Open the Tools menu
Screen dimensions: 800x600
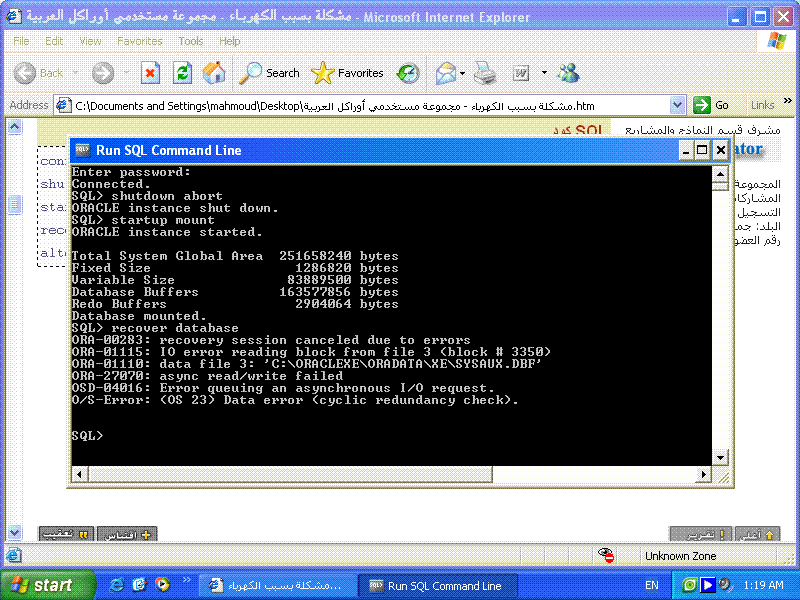tap(190, 41)
